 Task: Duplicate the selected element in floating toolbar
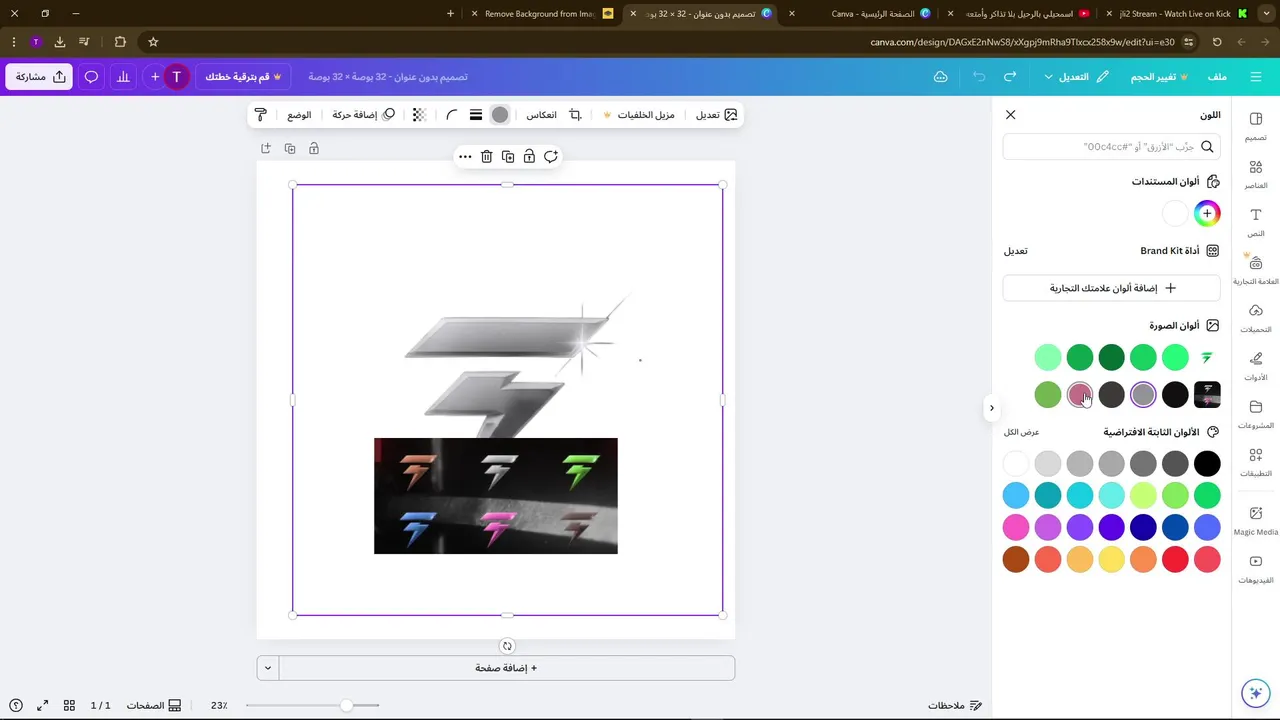(508, 157)
